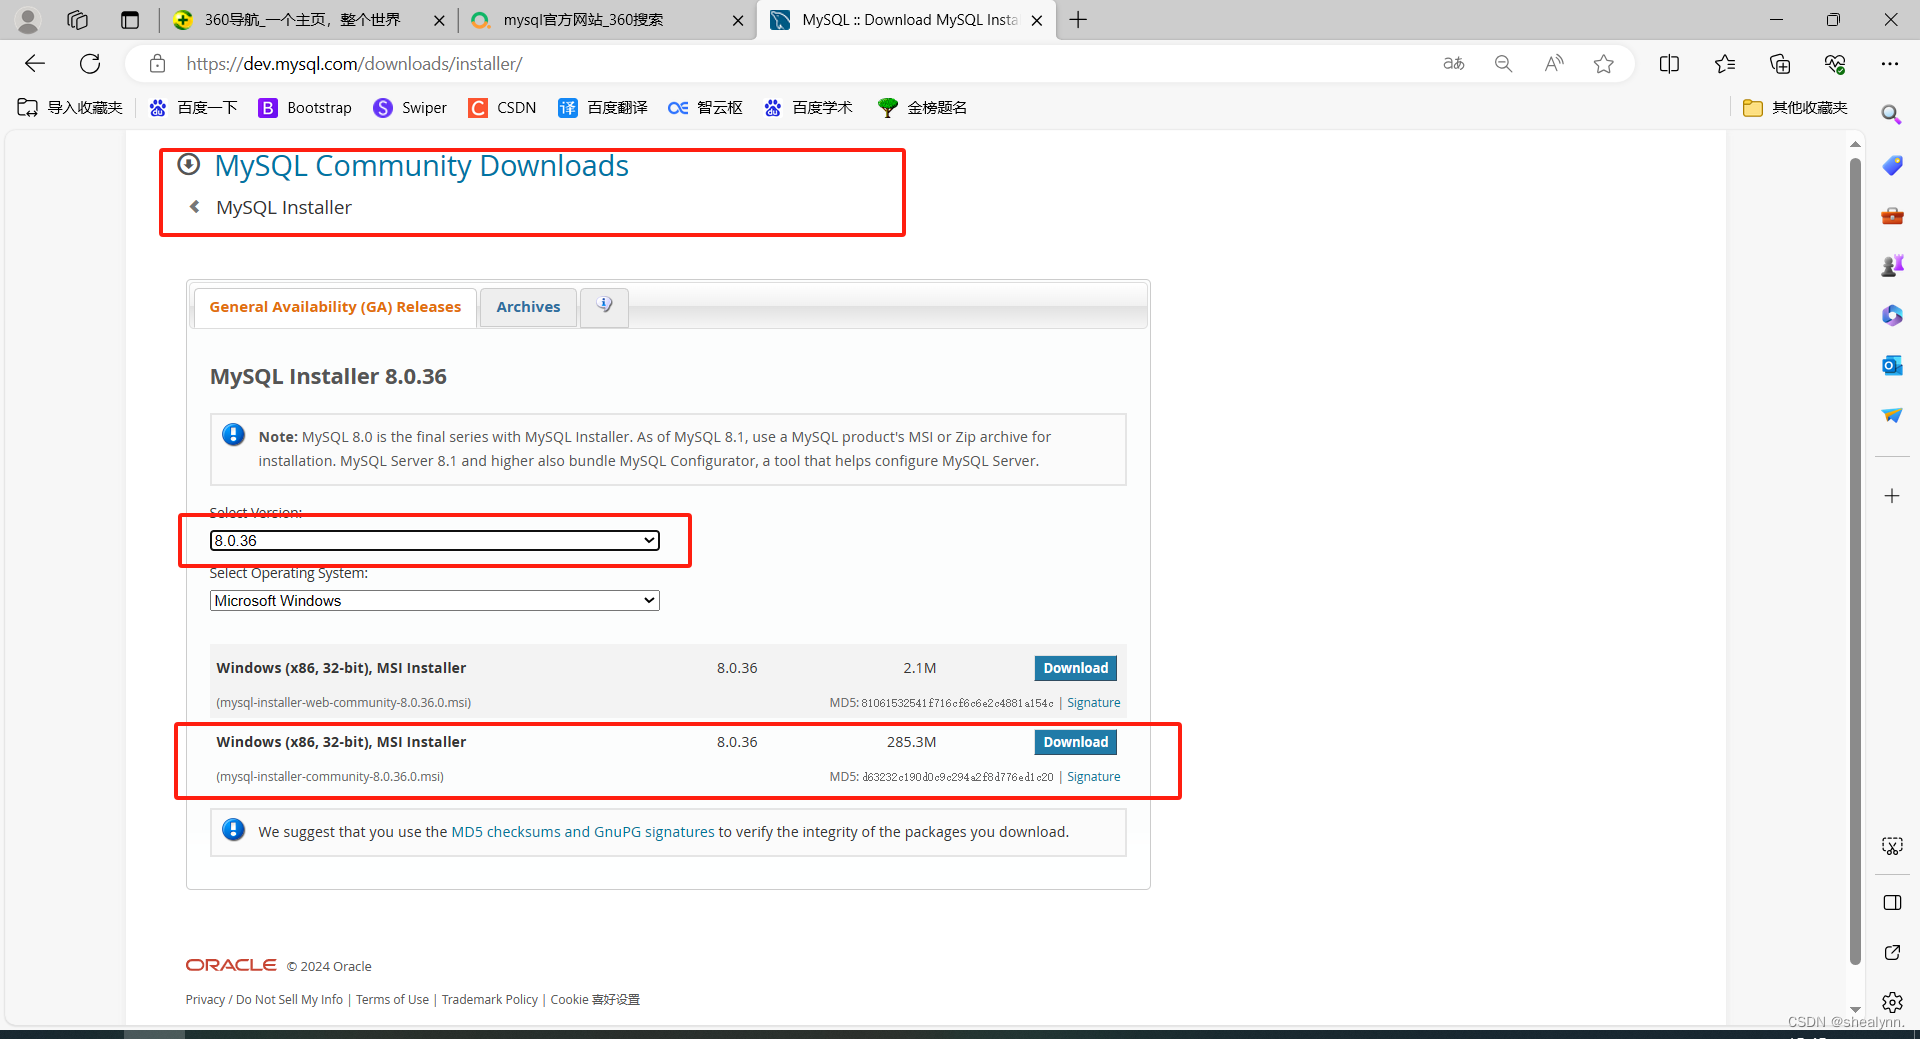Close the mysql官方网站 search tab
Screen dimensions: 1920x1039
(738, 20)
